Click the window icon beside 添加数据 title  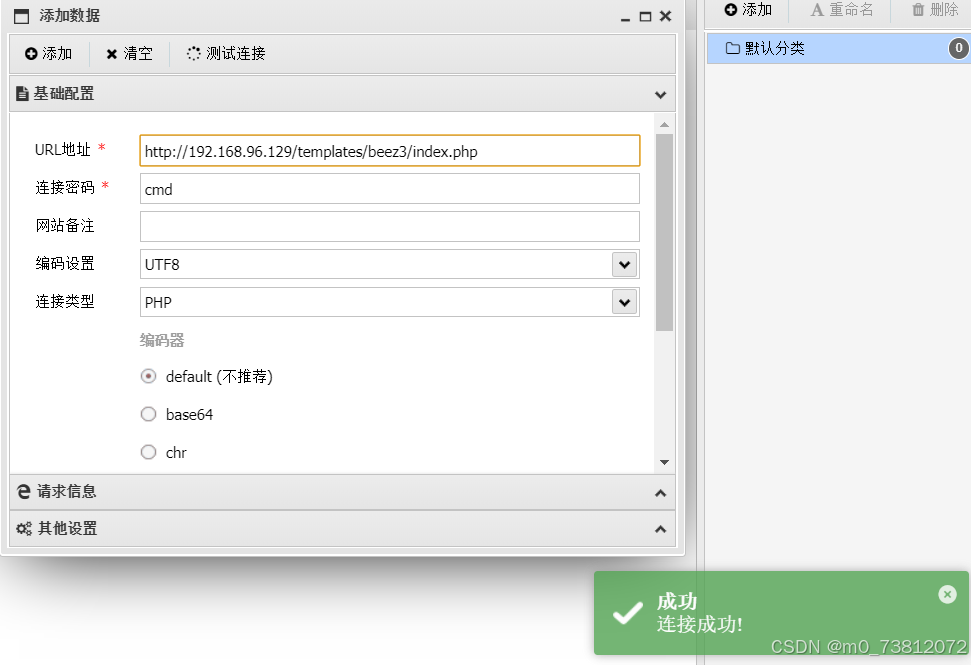[x=22, y=16]
